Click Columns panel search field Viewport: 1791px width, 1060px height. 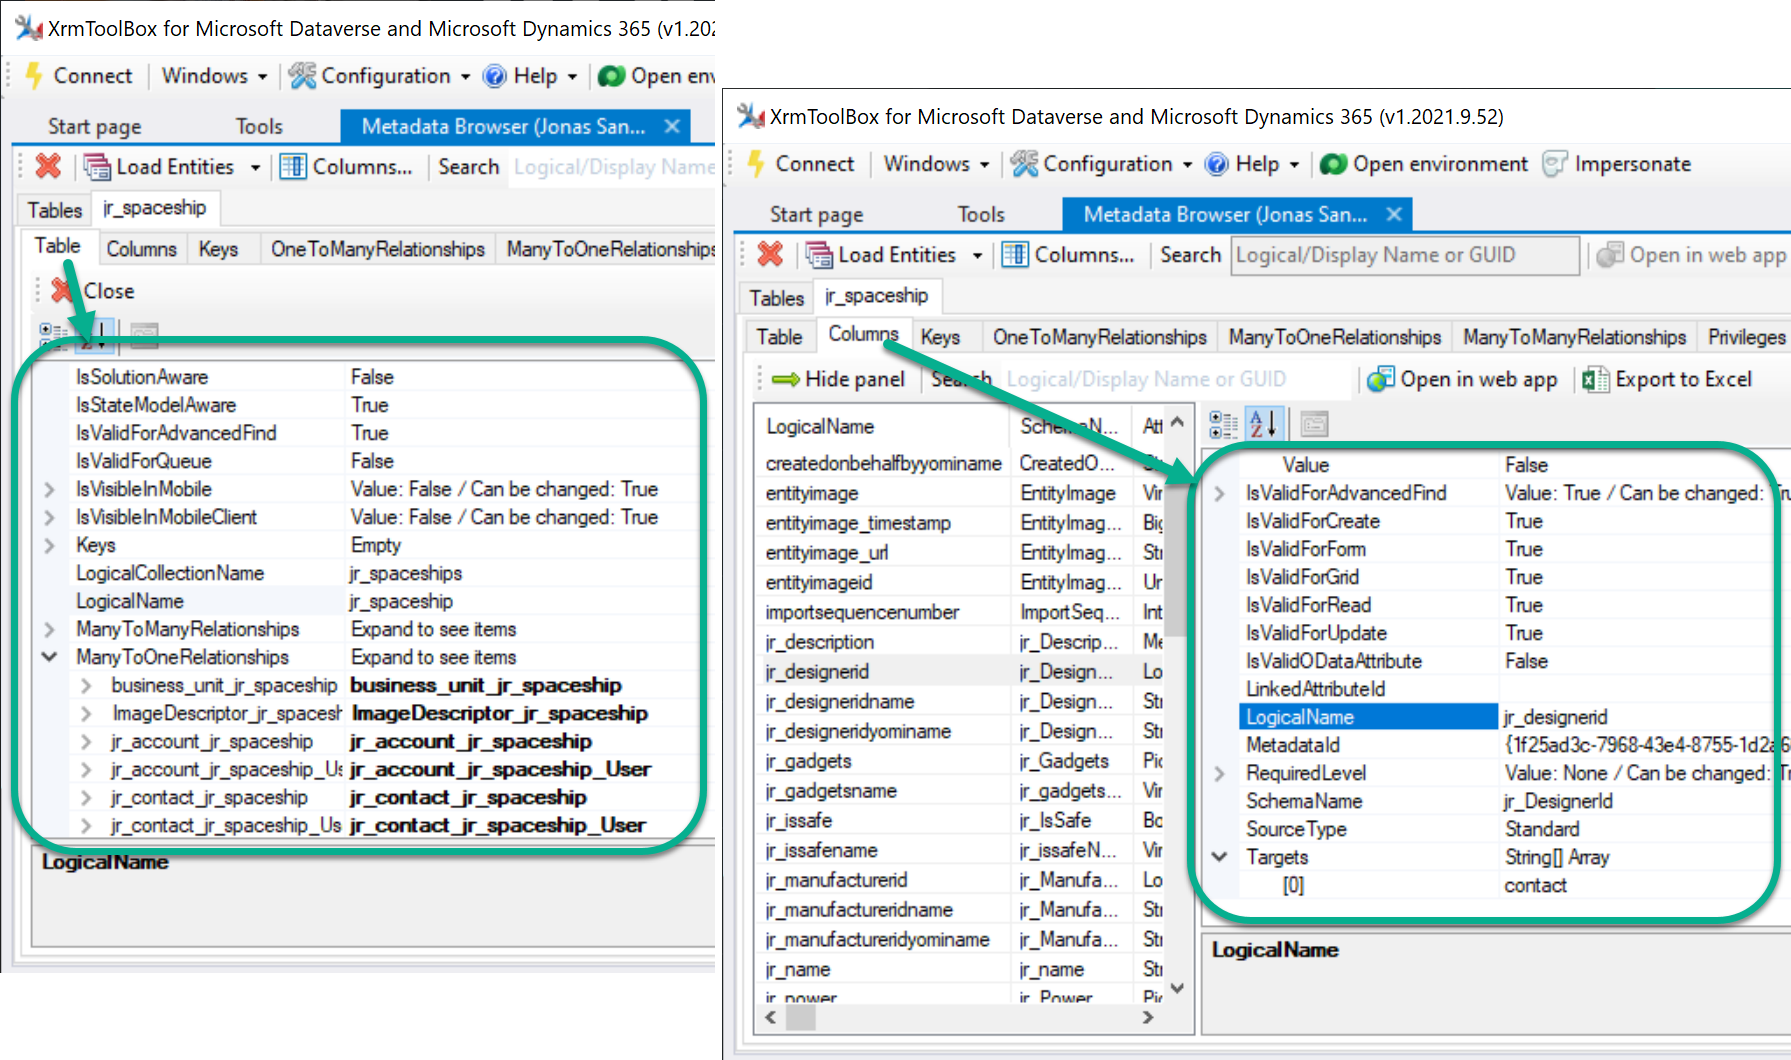(1175, 379)
